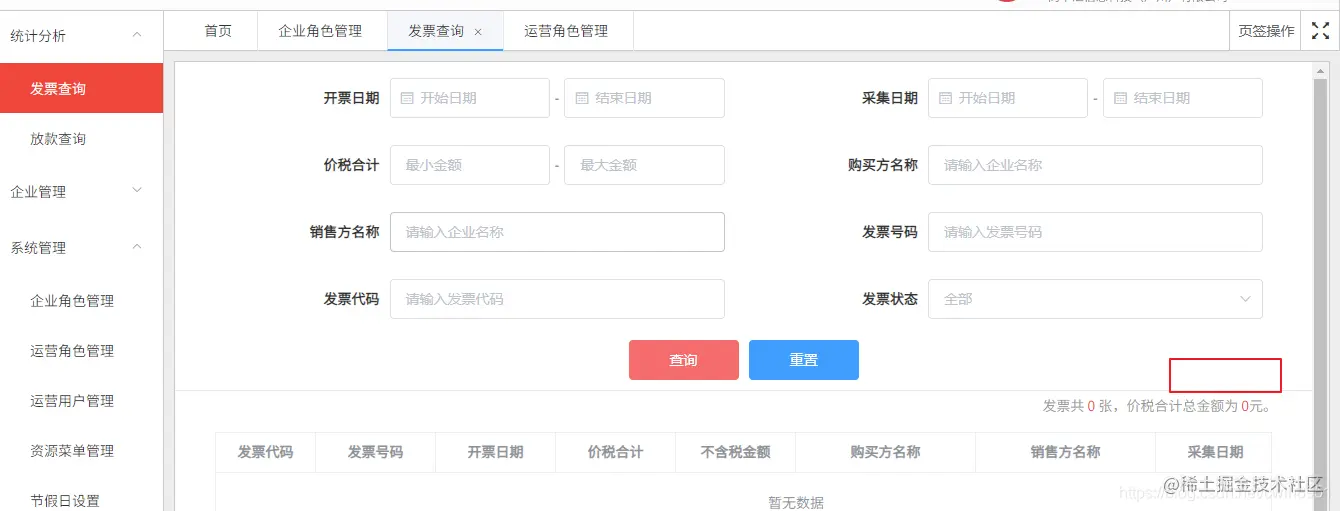Open 页签操作 tab actions menu

(1265, 31)
